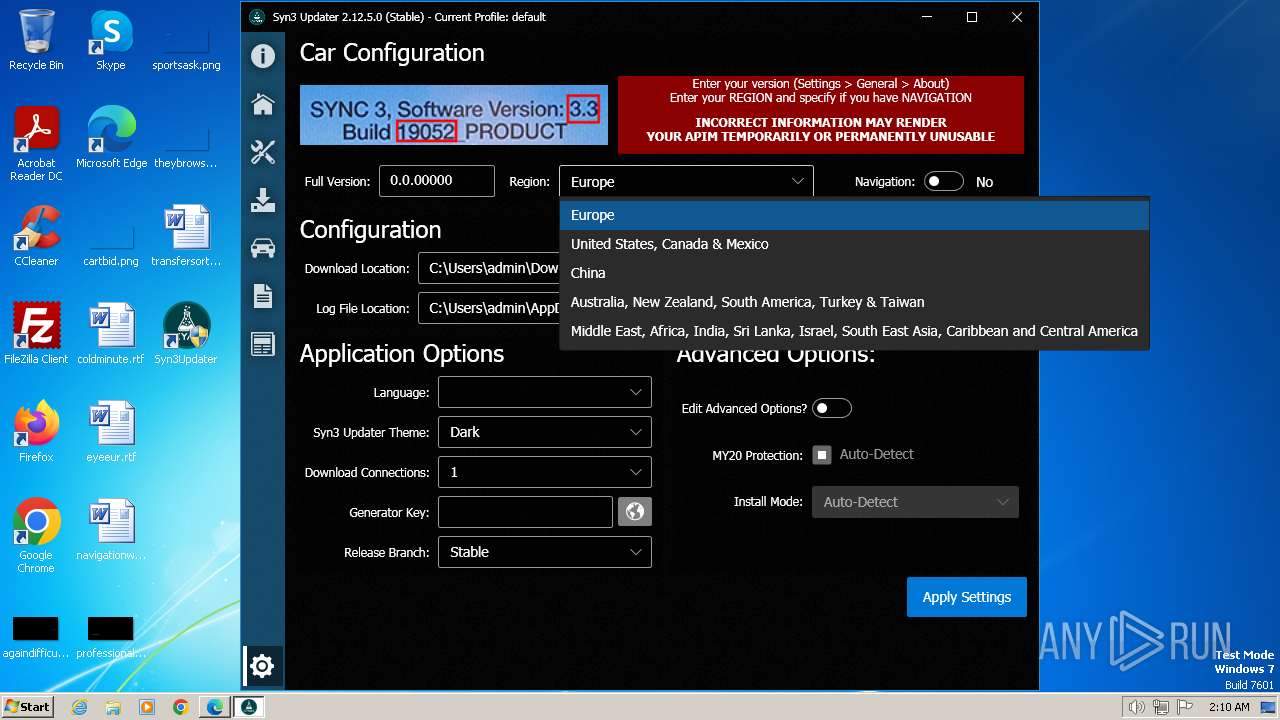1280x720 pixels.
Task: Click the Windows Start button
Action: coord(28,706)
